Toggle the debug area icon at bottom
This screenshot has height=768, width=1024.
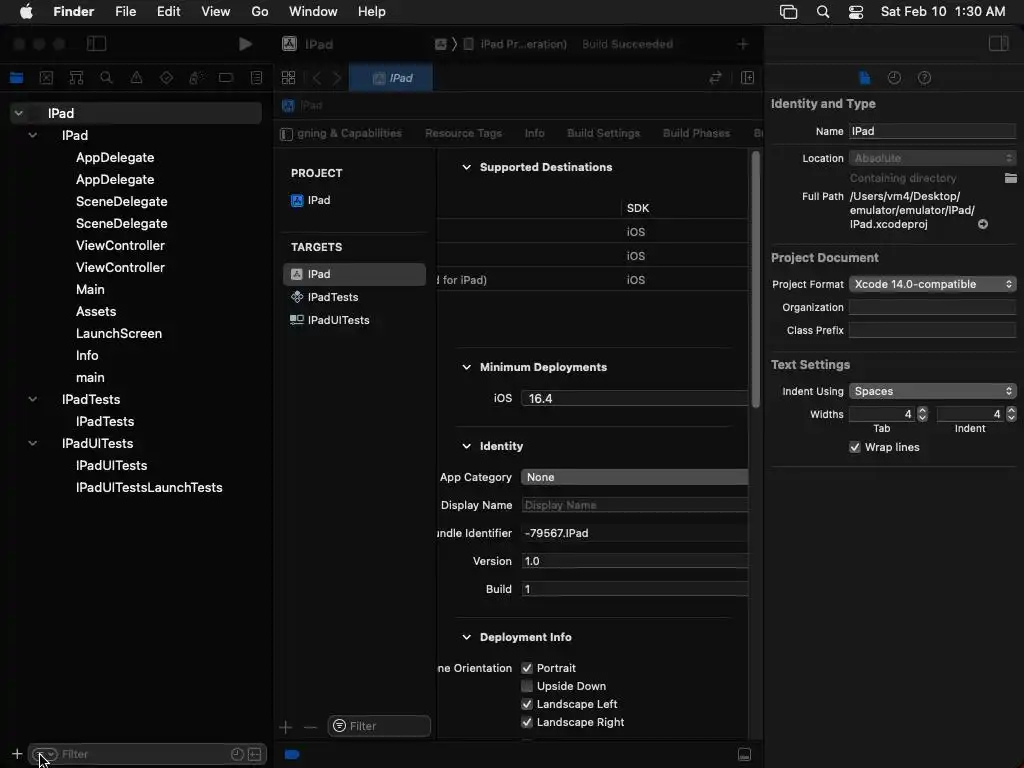coord(744,755)
